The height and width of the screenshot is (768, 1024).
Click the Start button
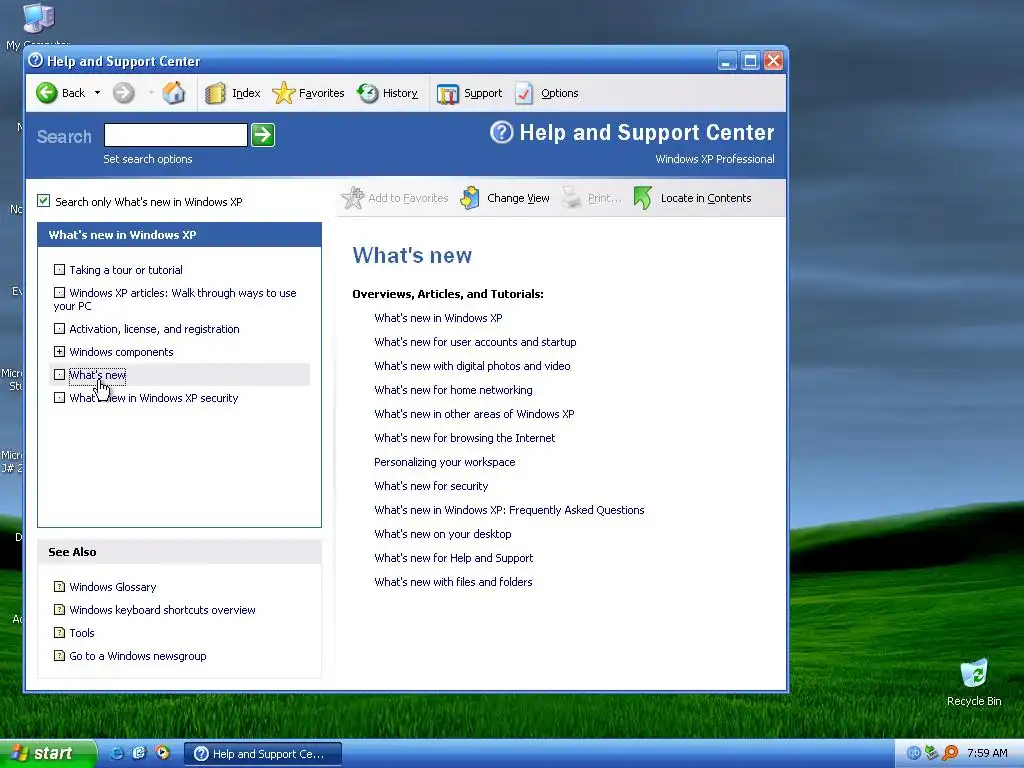pyautogui.click(x=48, y=753)
